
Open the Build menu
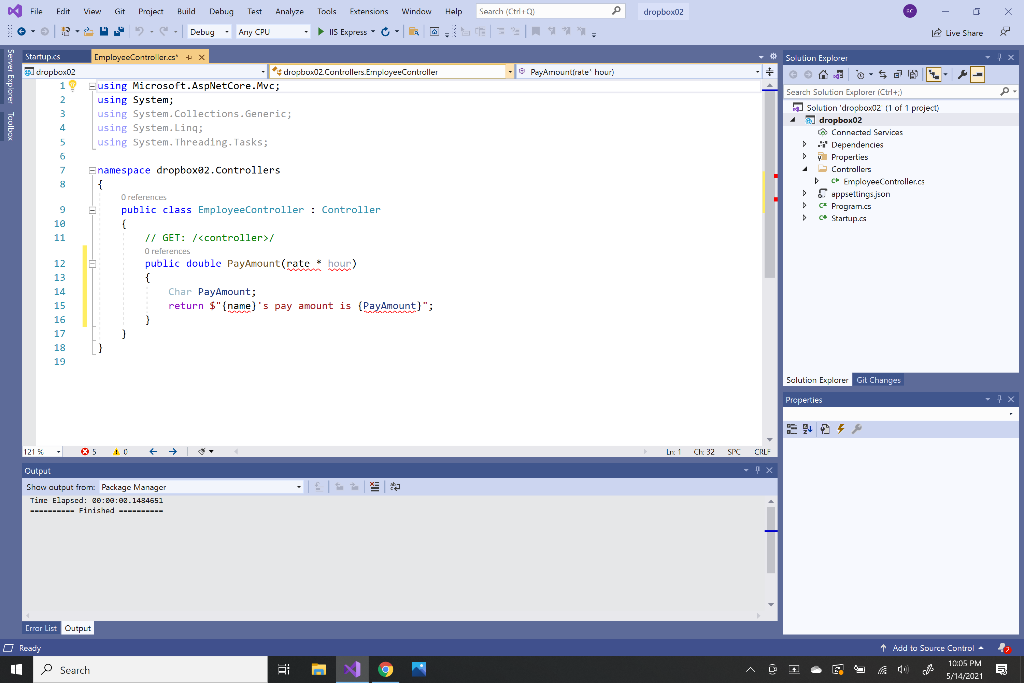click(186, 11)
